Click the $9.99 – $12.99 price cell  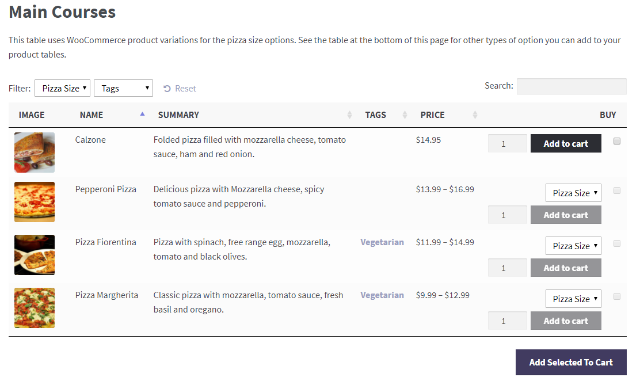pyautogui.click(x=442, y=295)
